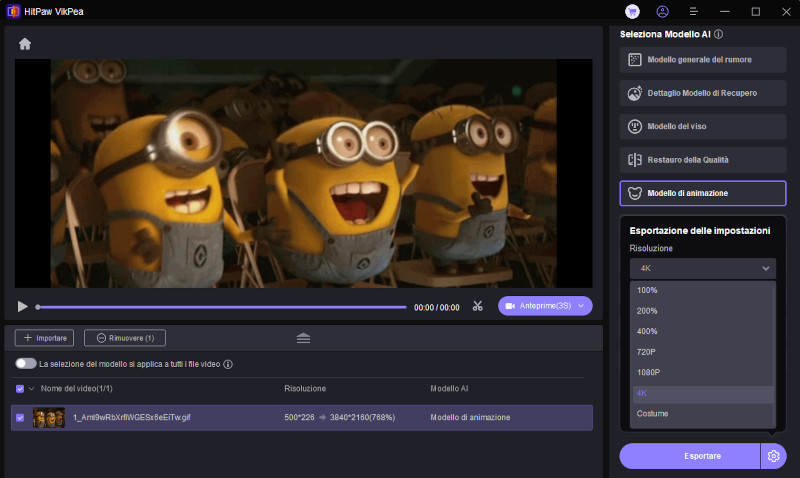Image resolution: width=800 pixels, height=478 pixels.
Task: Go to the home screen icon
Action: pos(24,44)
